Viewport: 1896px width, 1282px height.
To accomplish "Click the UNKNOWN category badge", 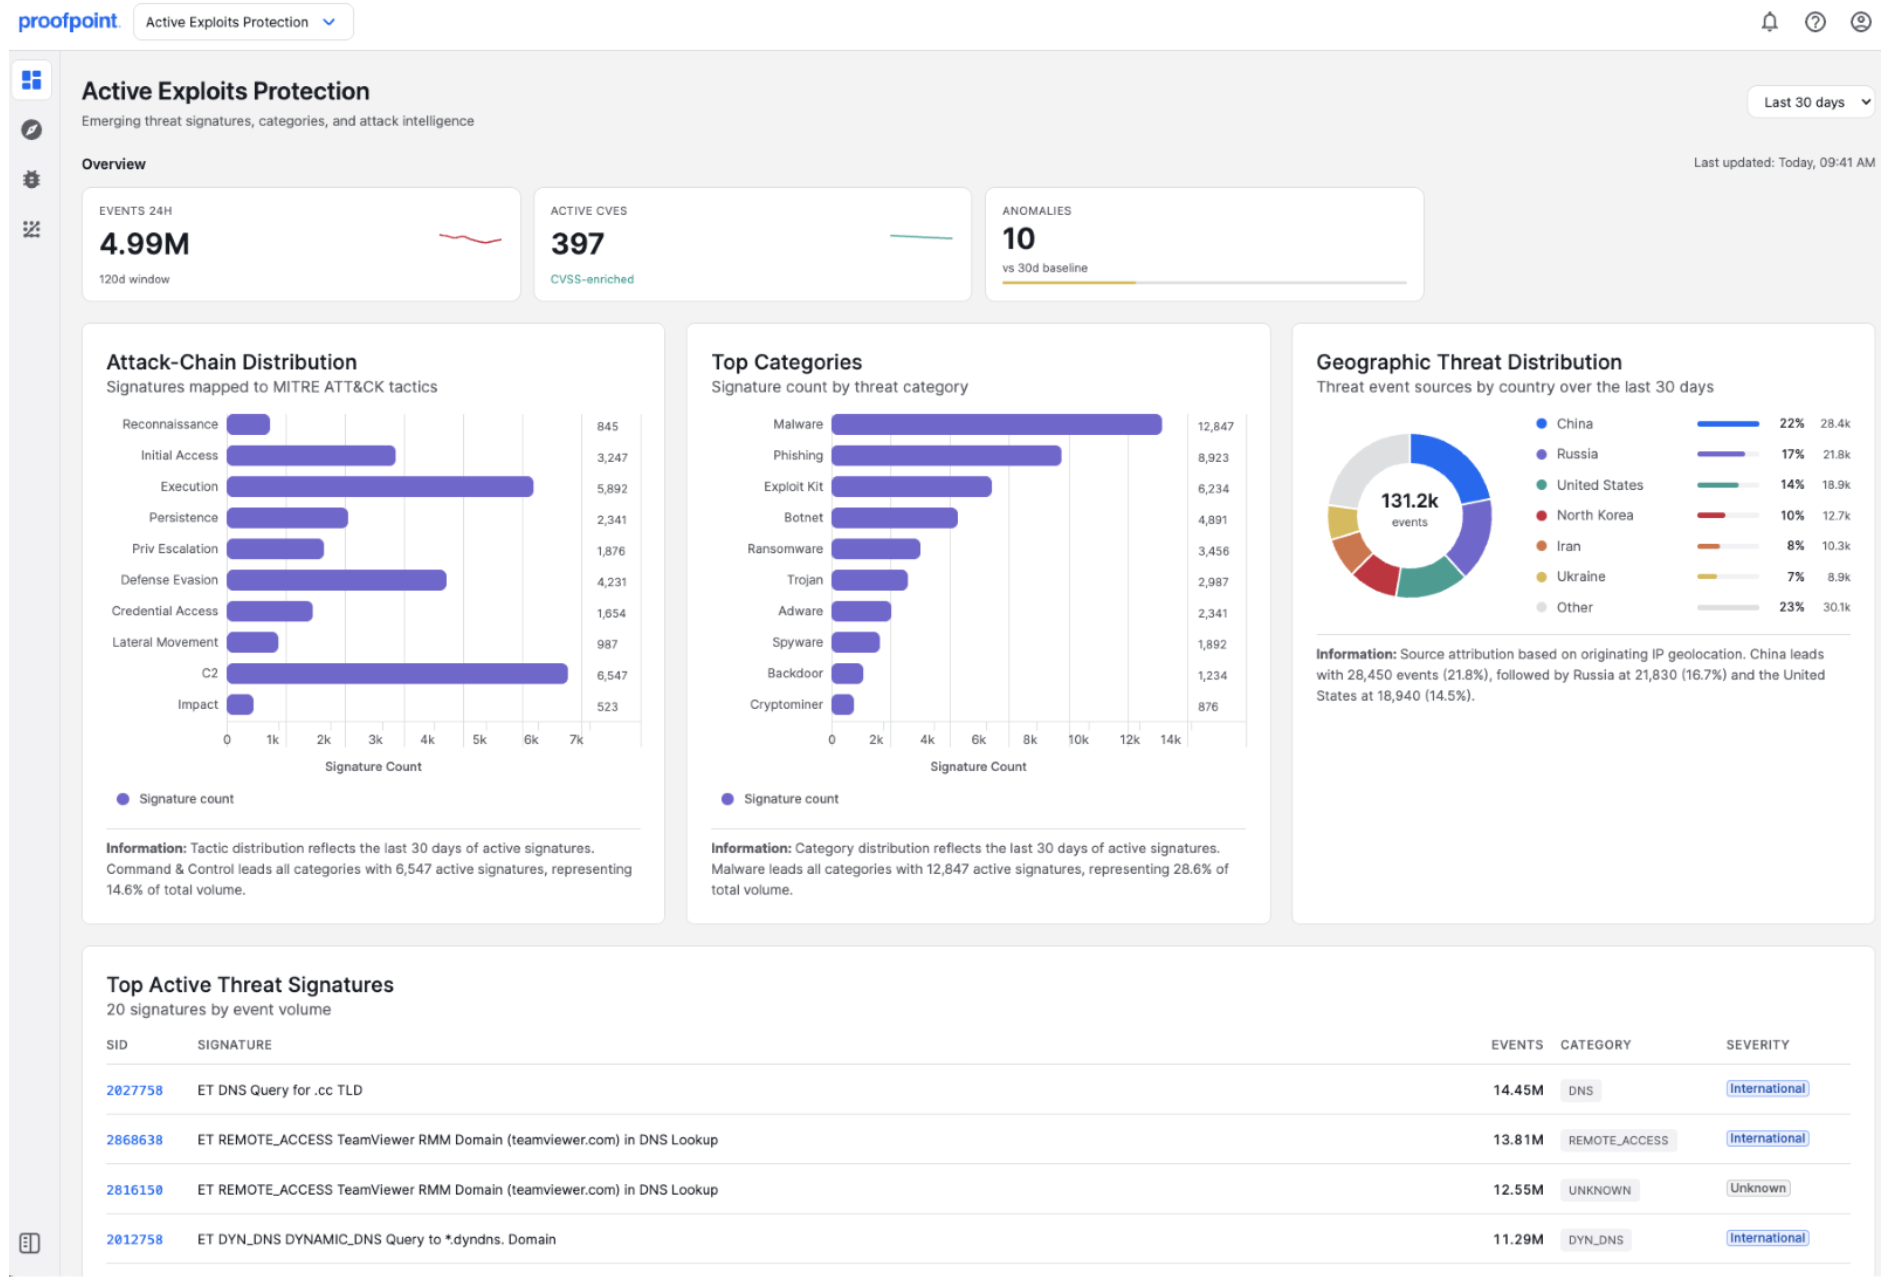I will click(1599, 1191).
